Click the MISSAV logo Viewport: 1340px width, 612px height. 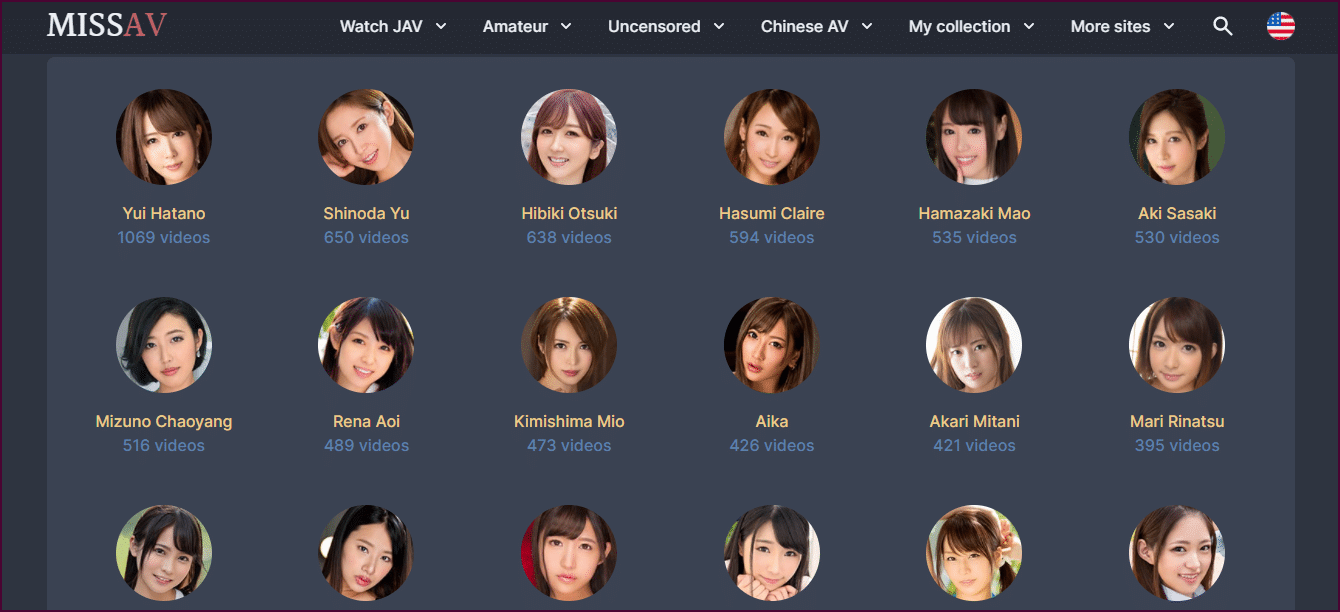click(x=107, y=26)
